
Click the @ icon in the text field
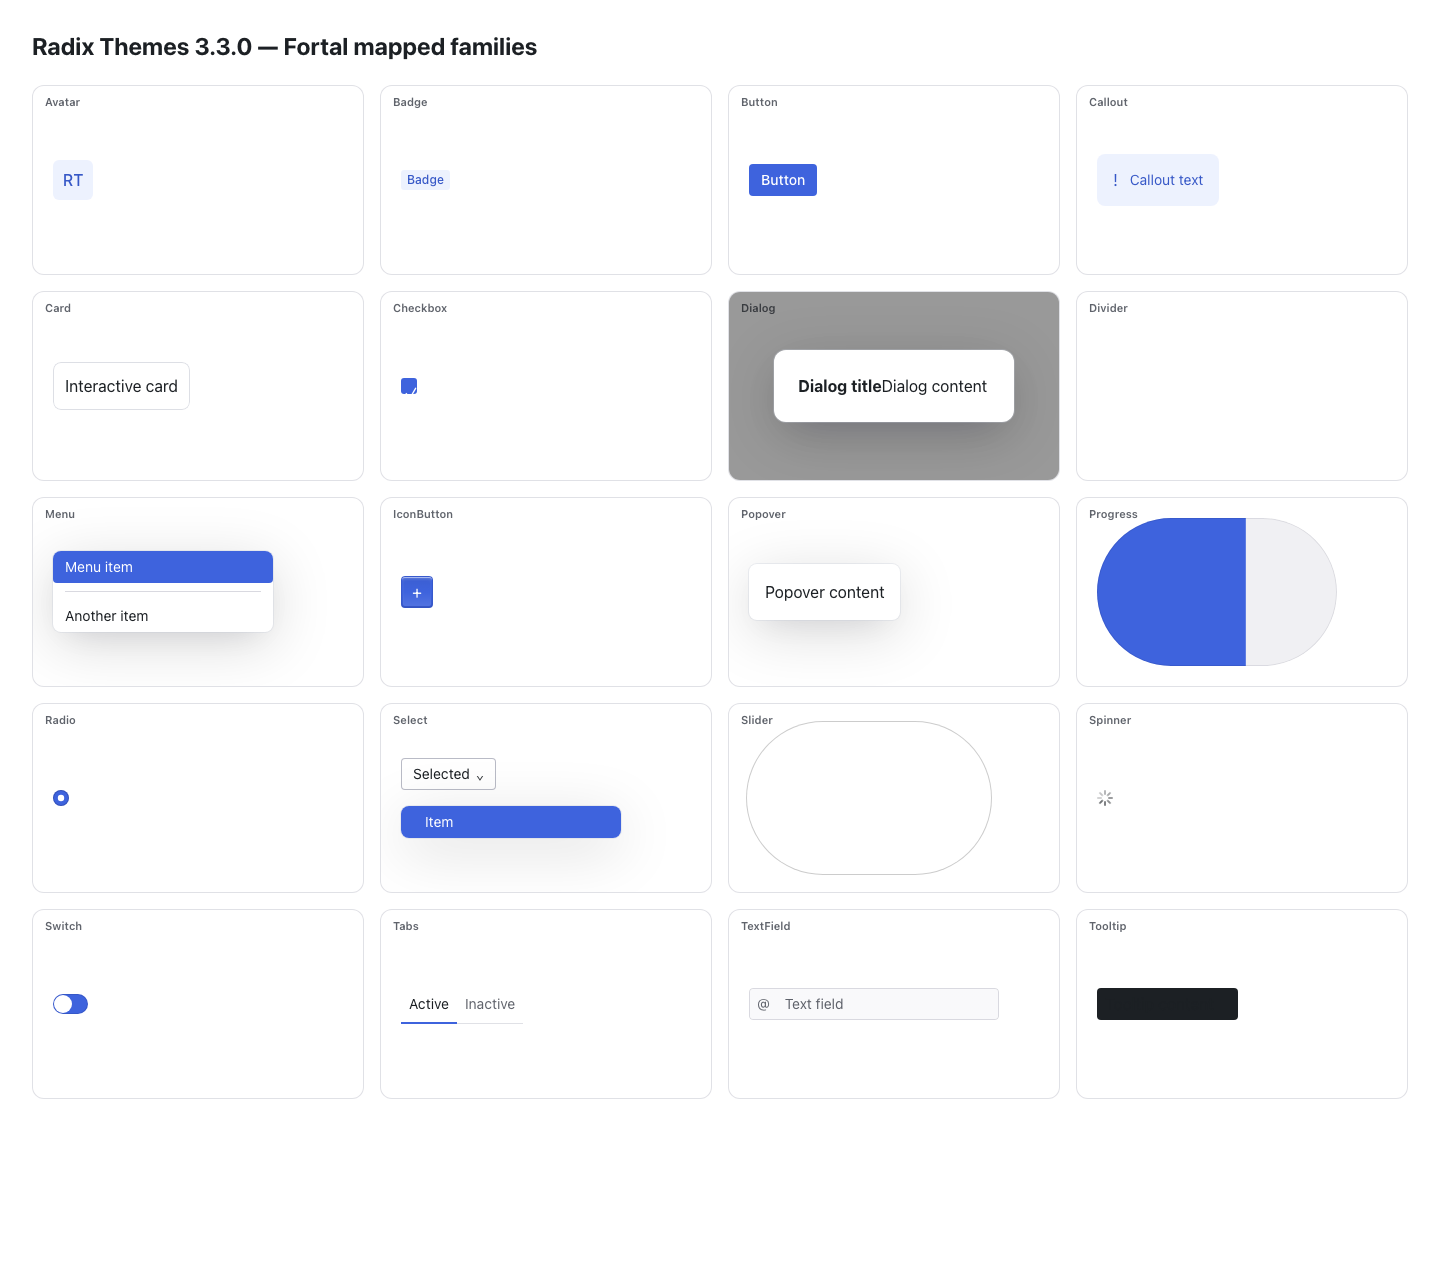point(764,1004)
